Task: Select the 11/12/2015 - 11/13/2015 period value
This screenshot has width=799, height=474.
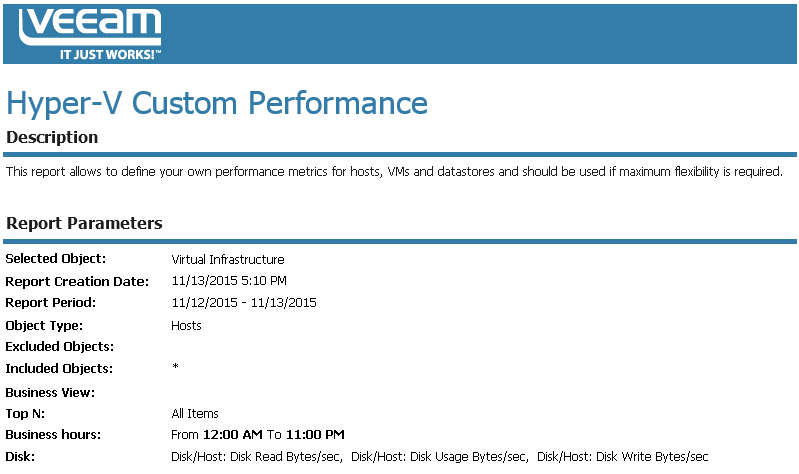Action: [244, 303]
